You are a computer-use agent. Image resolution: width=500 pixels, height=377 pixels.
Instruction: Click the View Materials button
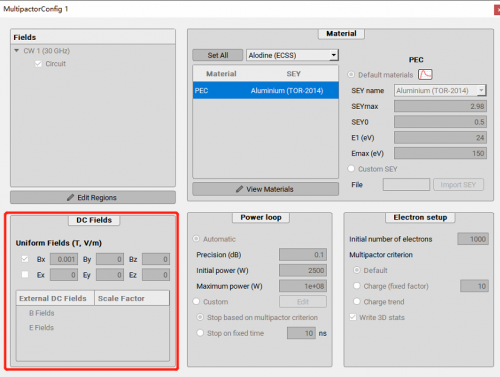(x=265, y=189)
